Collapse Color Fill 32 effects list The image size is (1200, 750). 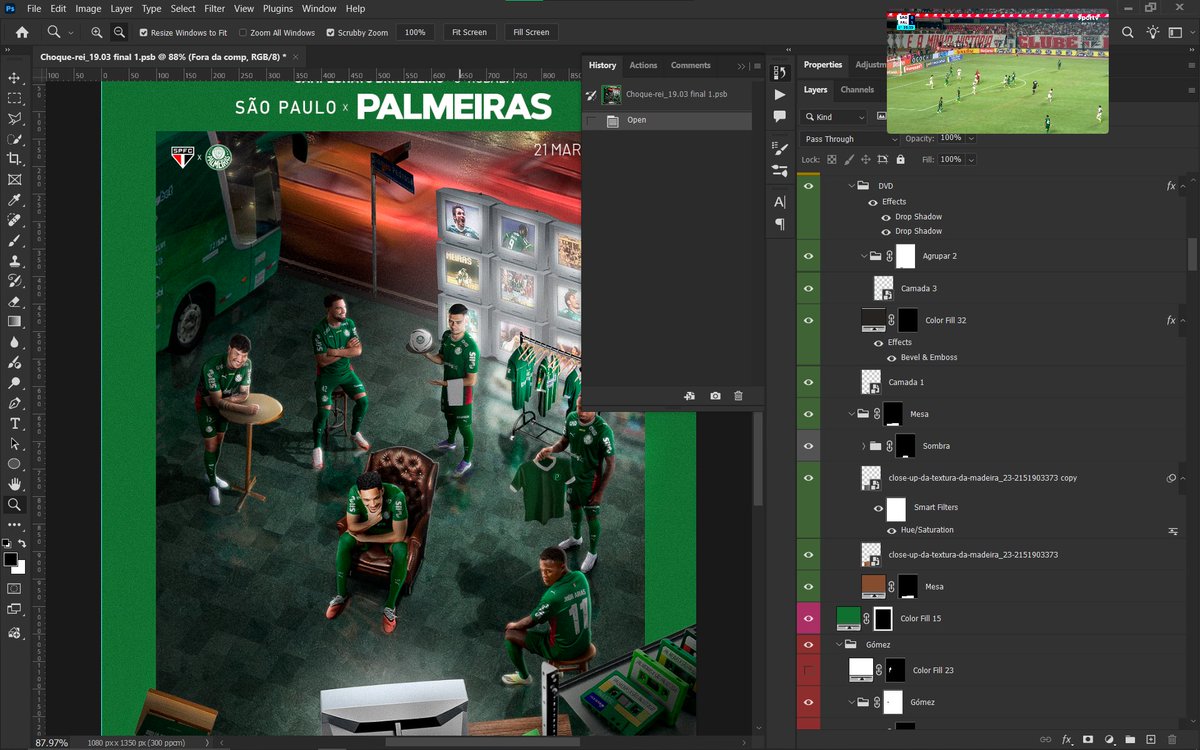pyautogui.click(x=1184, y=320)
